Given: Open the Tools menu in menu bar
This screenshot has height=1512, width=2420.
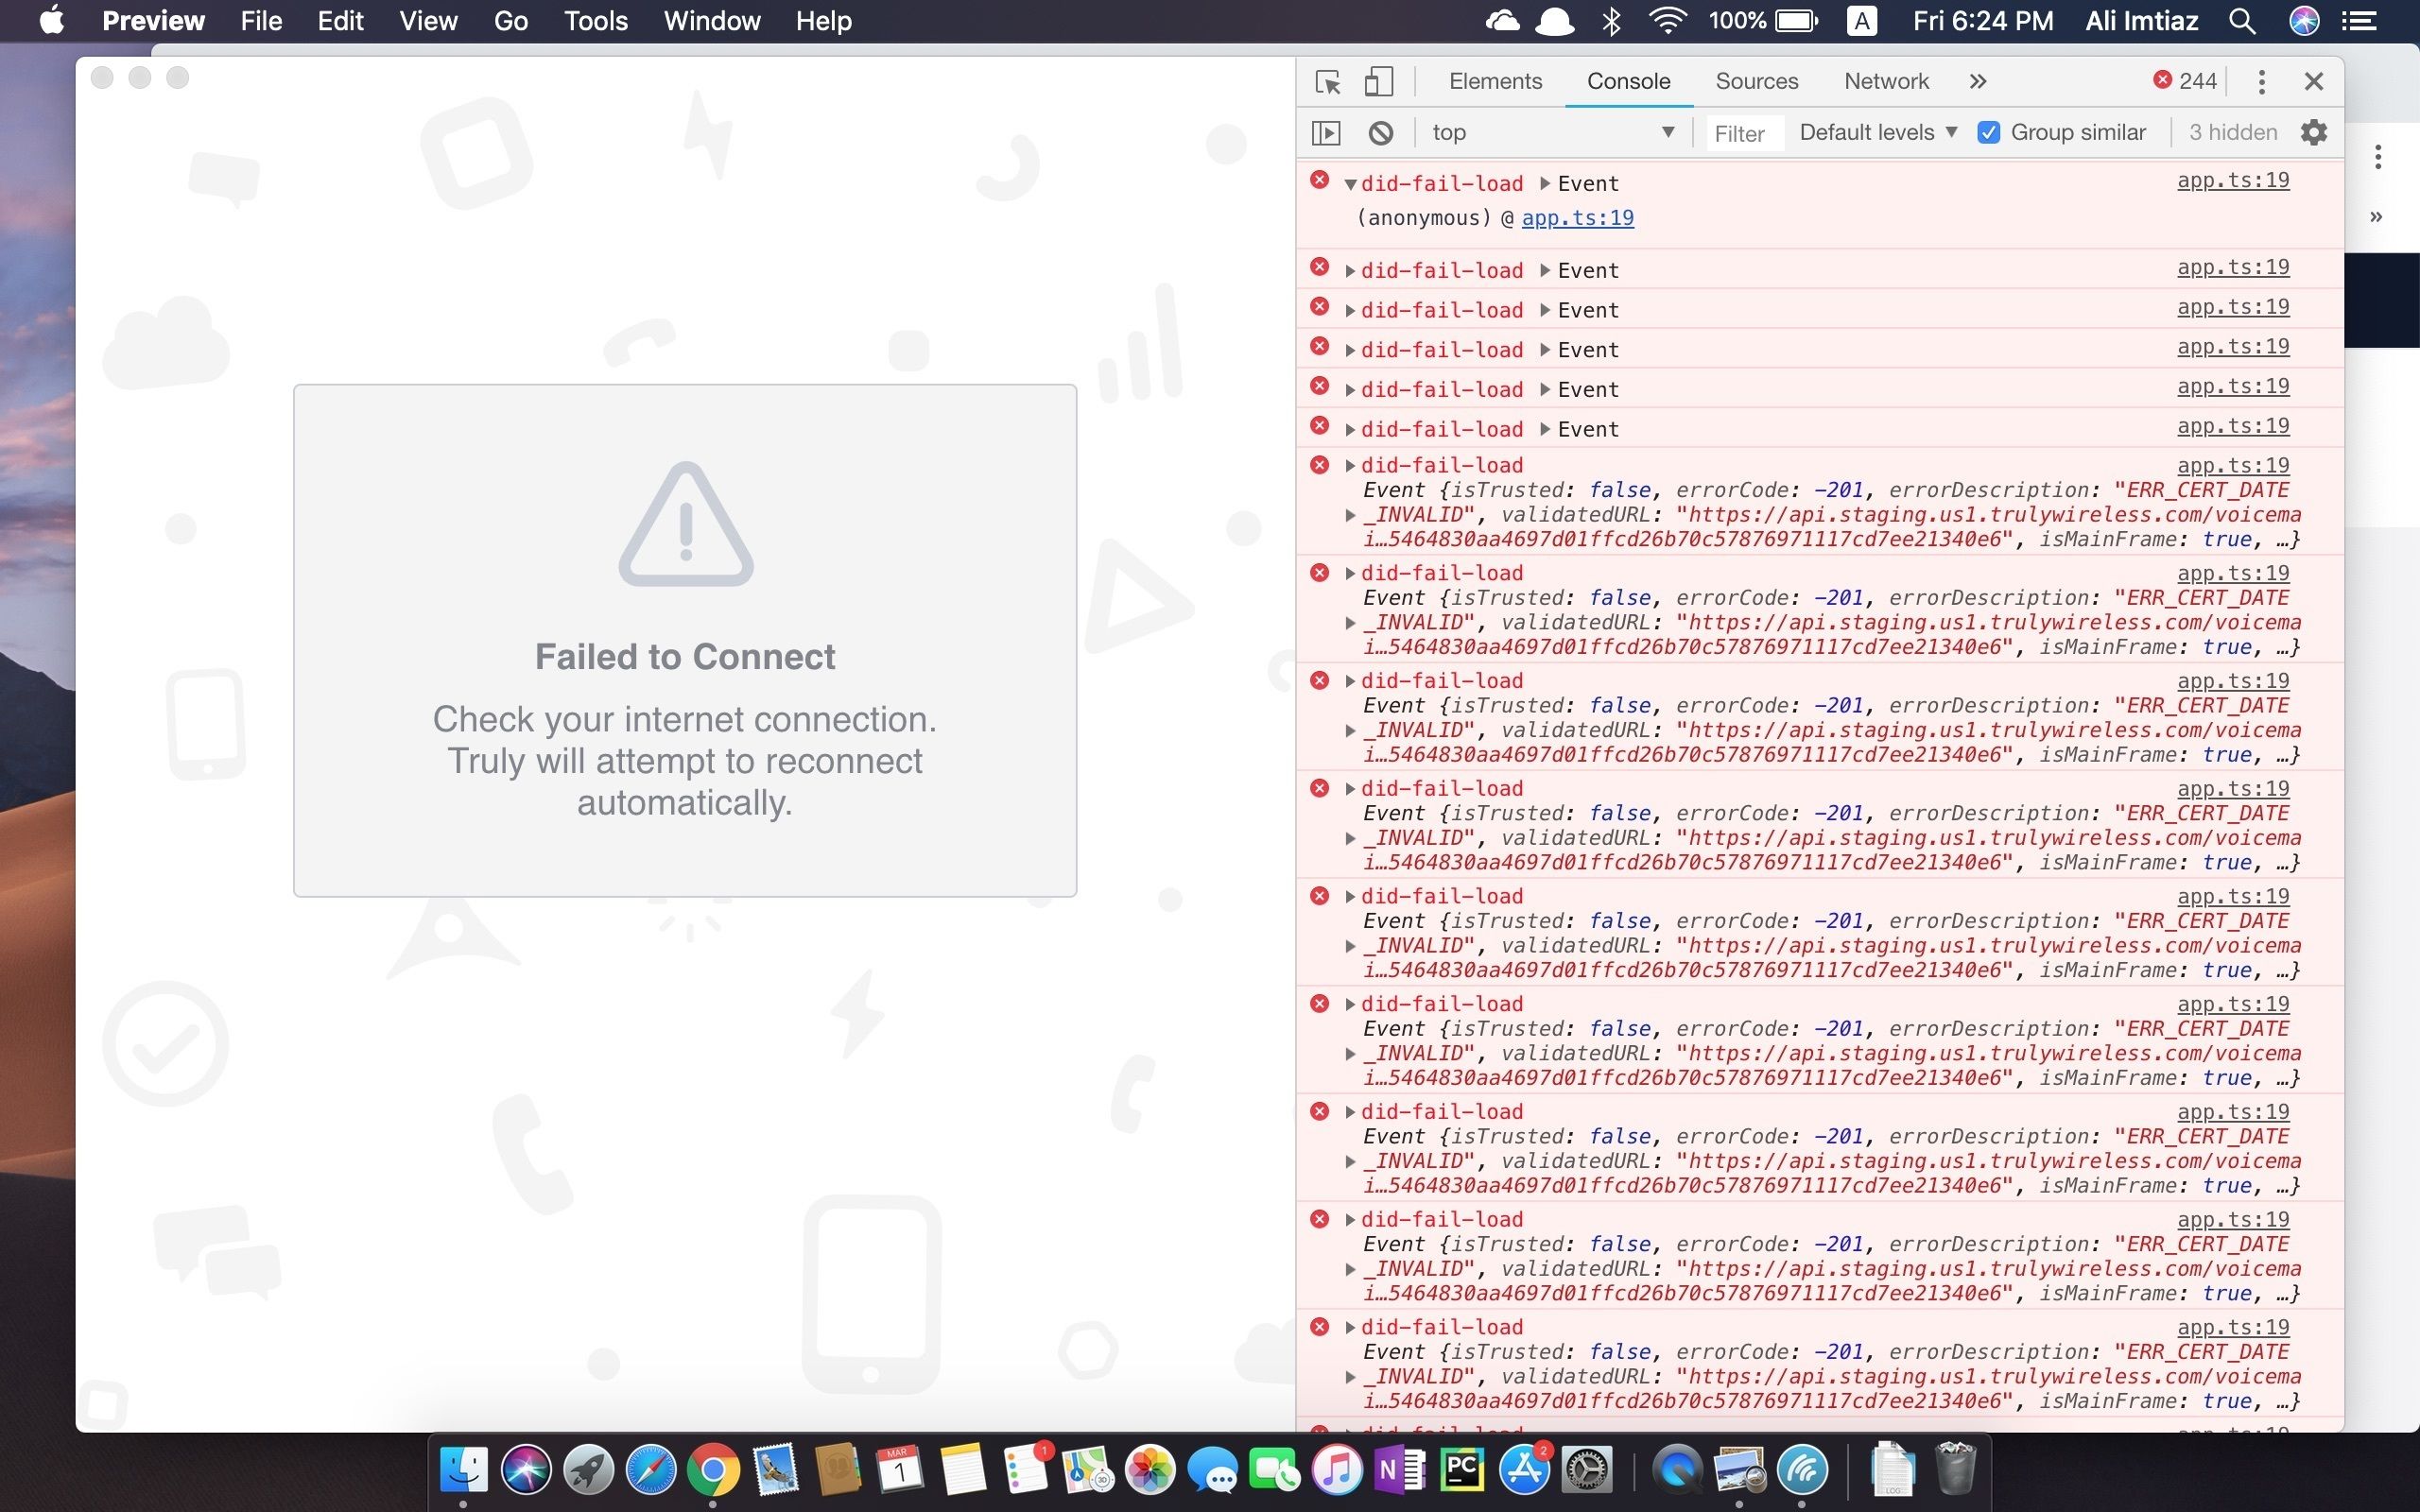Looking at the screenshot, I should click(x=595, y=21).
